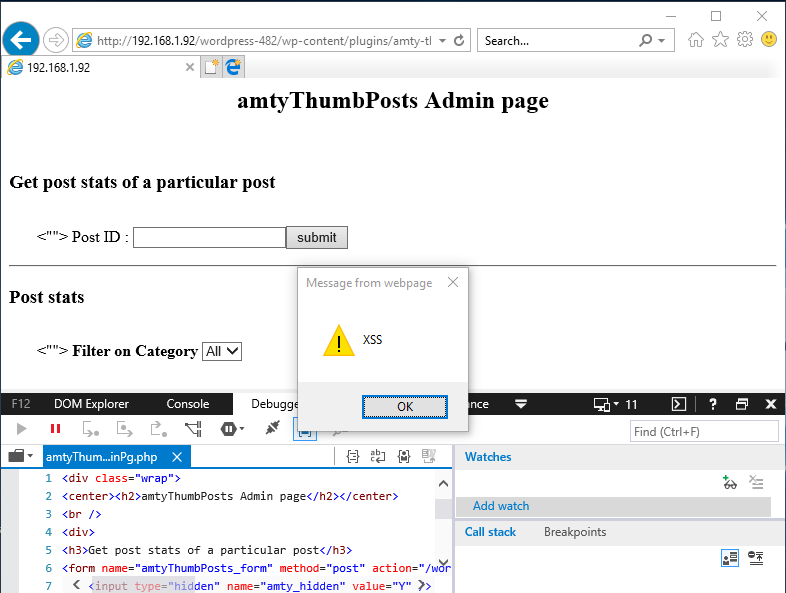786x593 pixels.
Task: Toggle pretty print braces icon
Action: click(353, 456)
